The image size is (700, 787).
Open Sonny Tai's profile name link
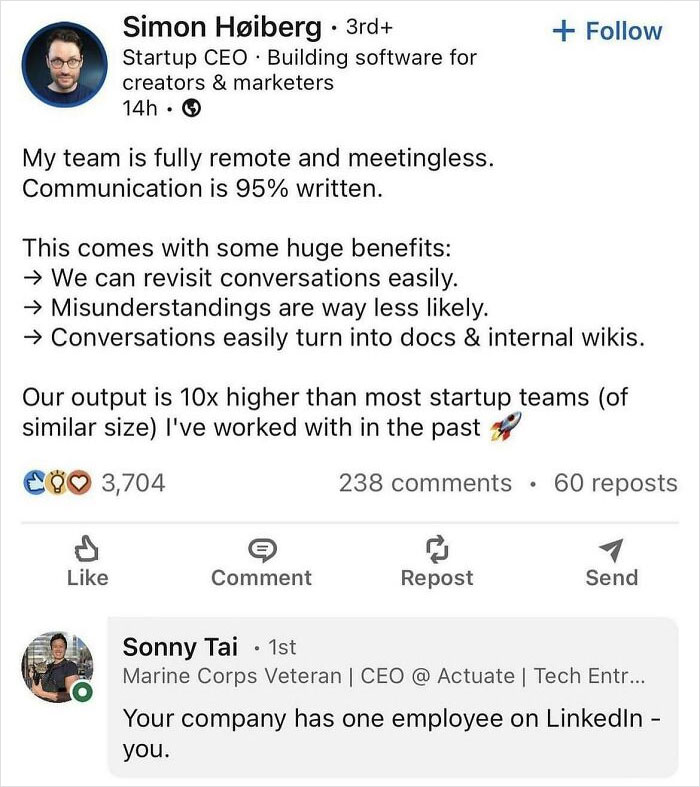[179, 647]
